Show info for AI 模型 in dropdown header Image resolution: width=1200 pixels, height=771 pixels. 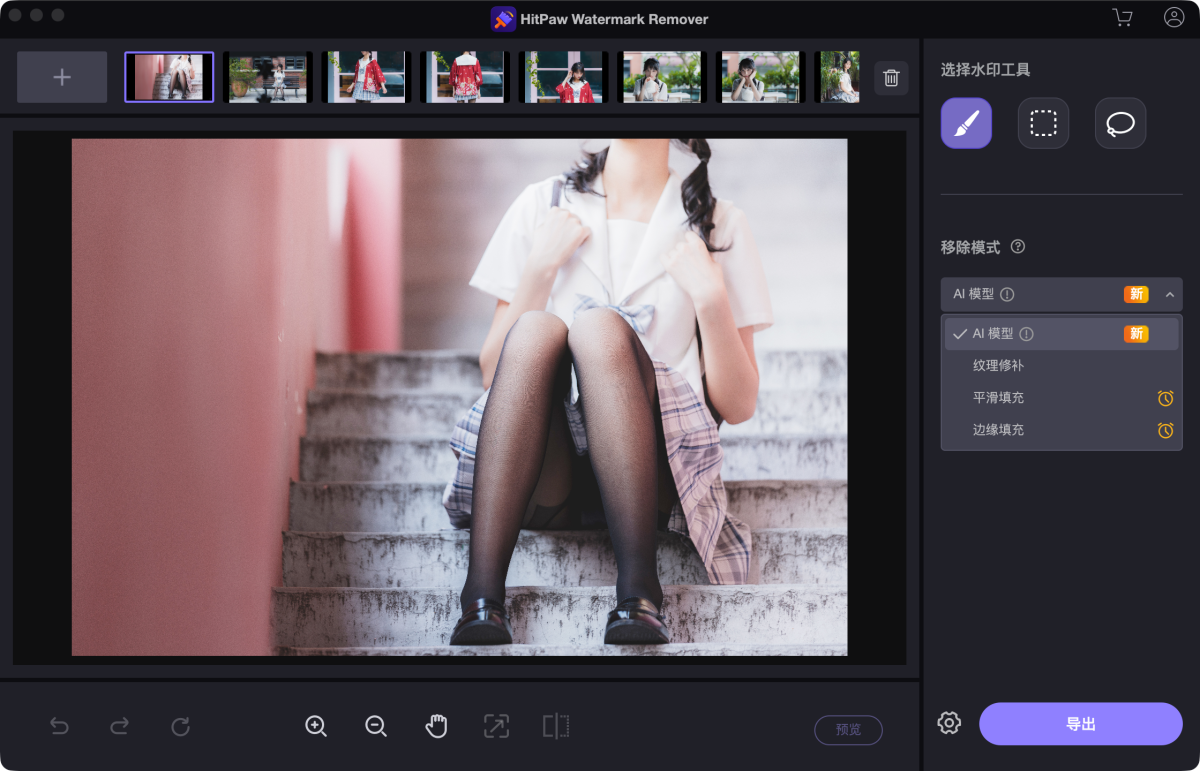[x=1007, y=295]
